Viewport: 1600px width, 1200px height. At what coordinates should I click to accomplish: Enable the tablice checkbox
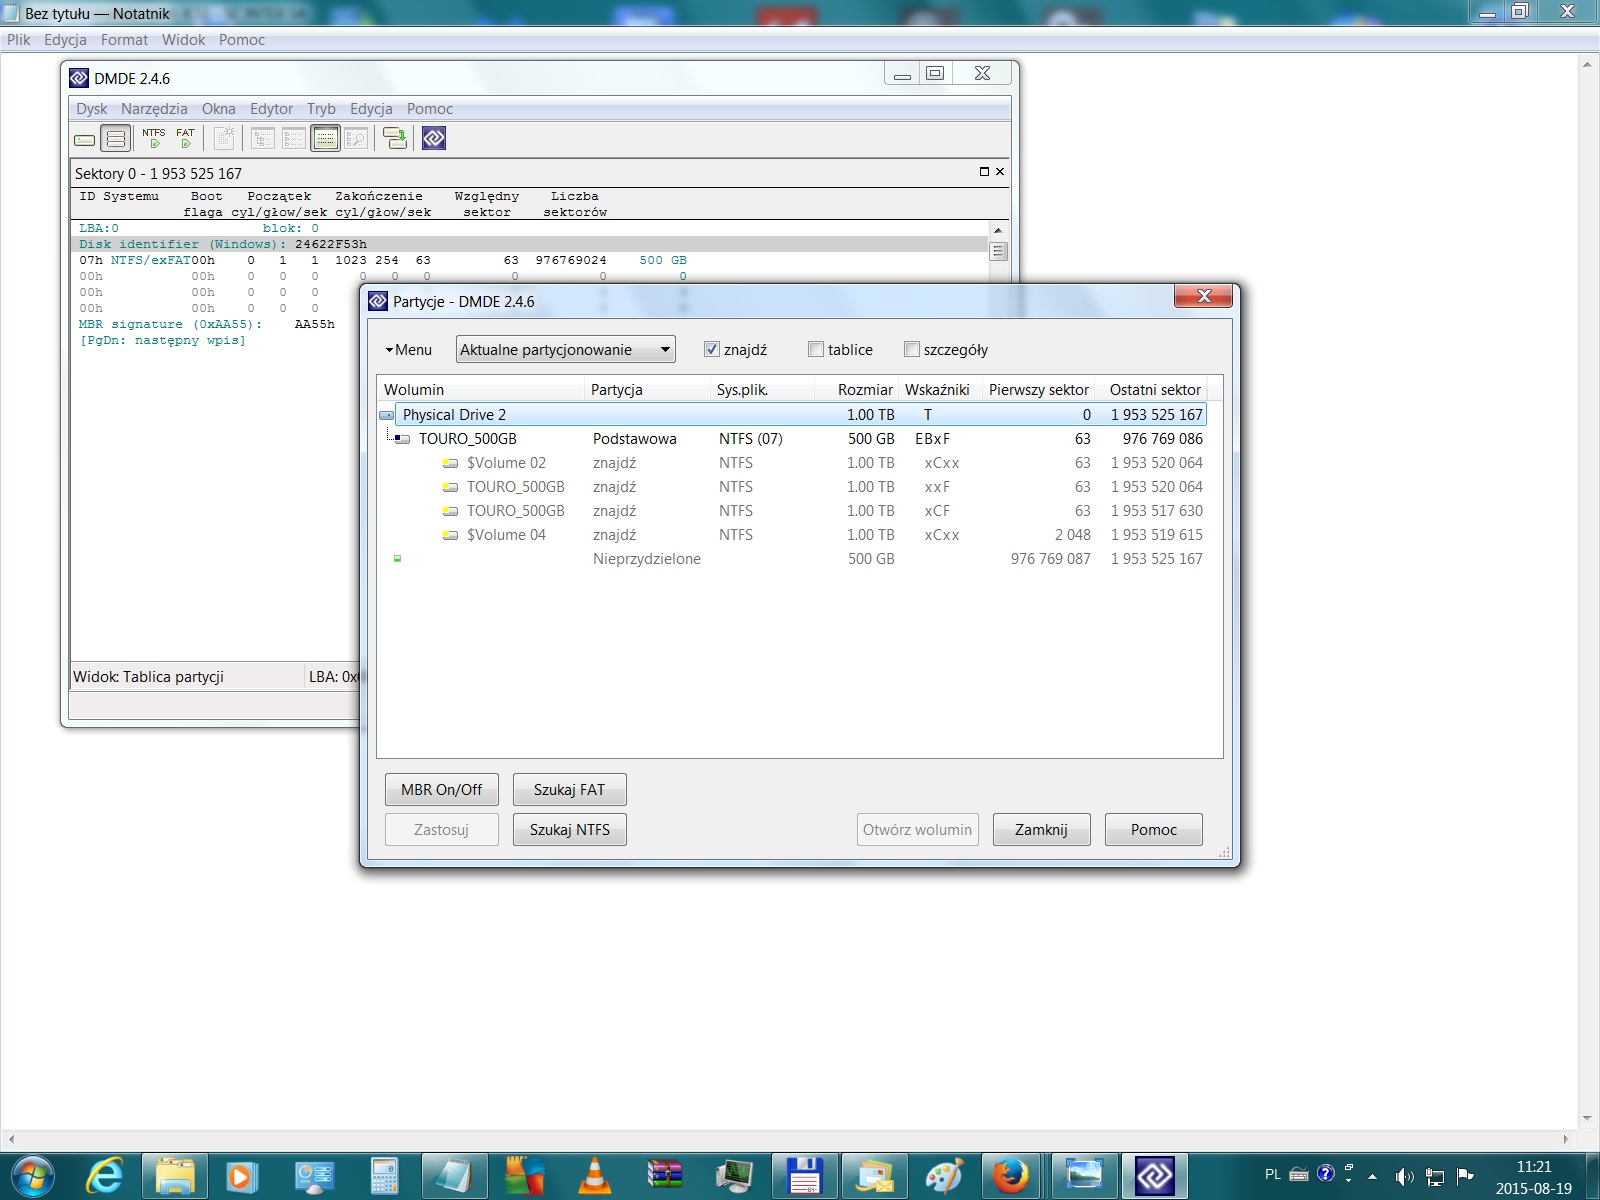tap(816, 349)
